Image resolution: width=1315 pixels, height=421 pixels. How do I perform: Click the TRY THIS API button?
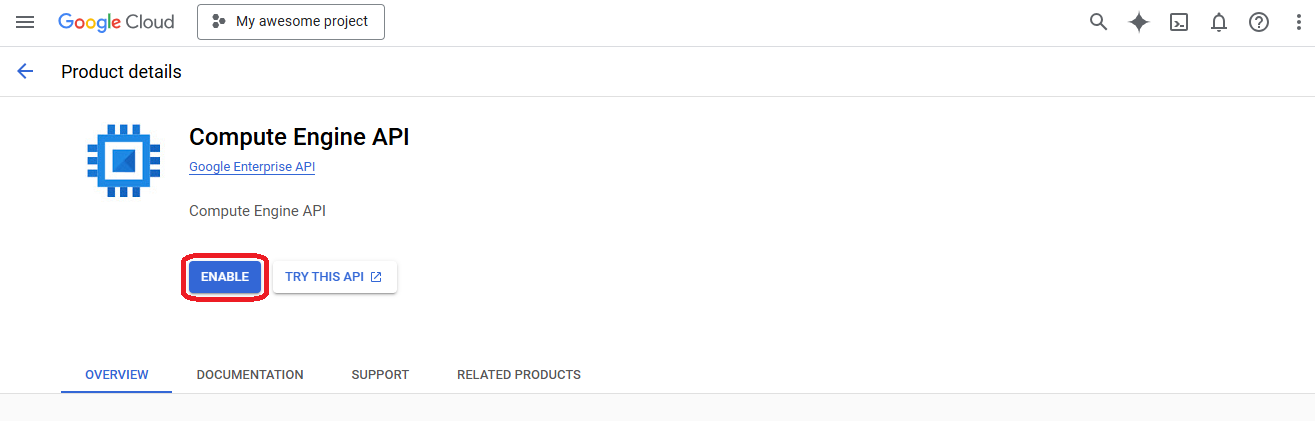pos(334,277)
